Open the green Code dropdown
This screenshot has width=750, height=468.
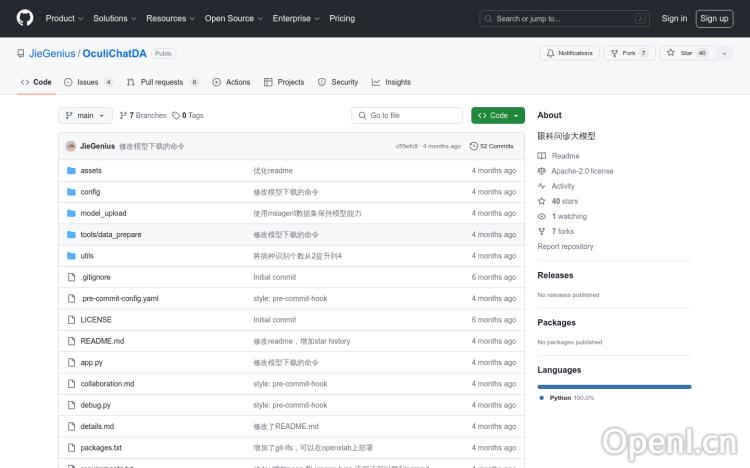[x=497, y=116]
